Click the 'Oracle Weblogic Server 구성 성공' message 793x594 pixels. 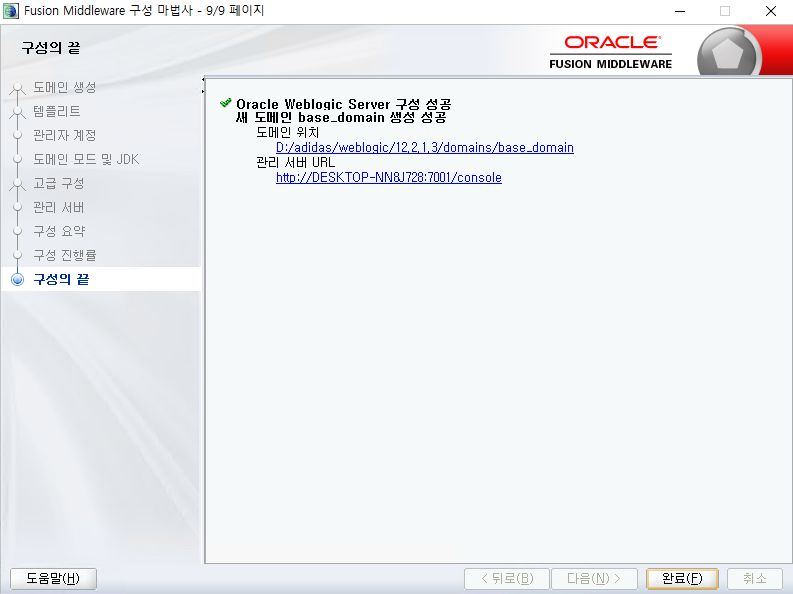point(343,104)
